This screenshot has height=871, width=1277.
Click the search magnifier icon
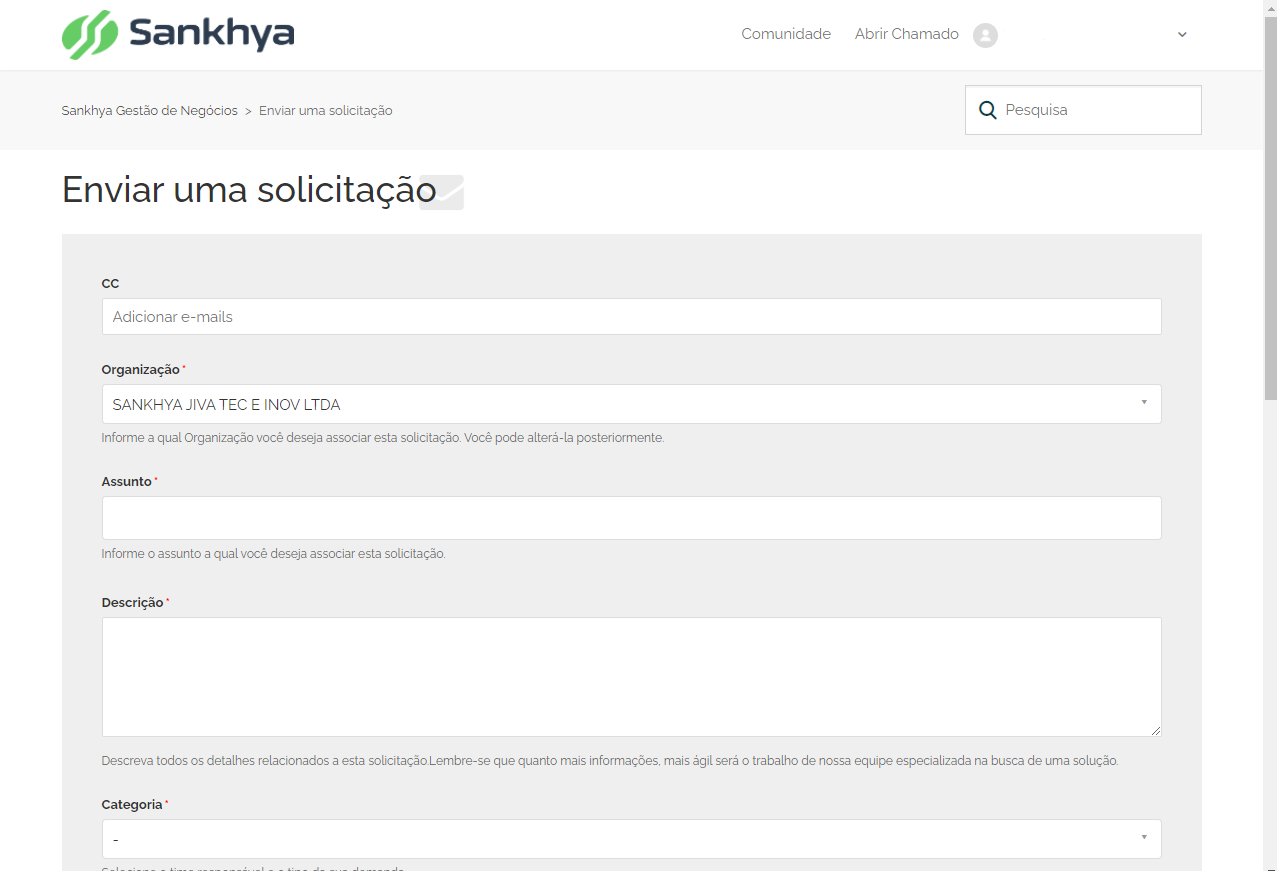tap(987, 110)
